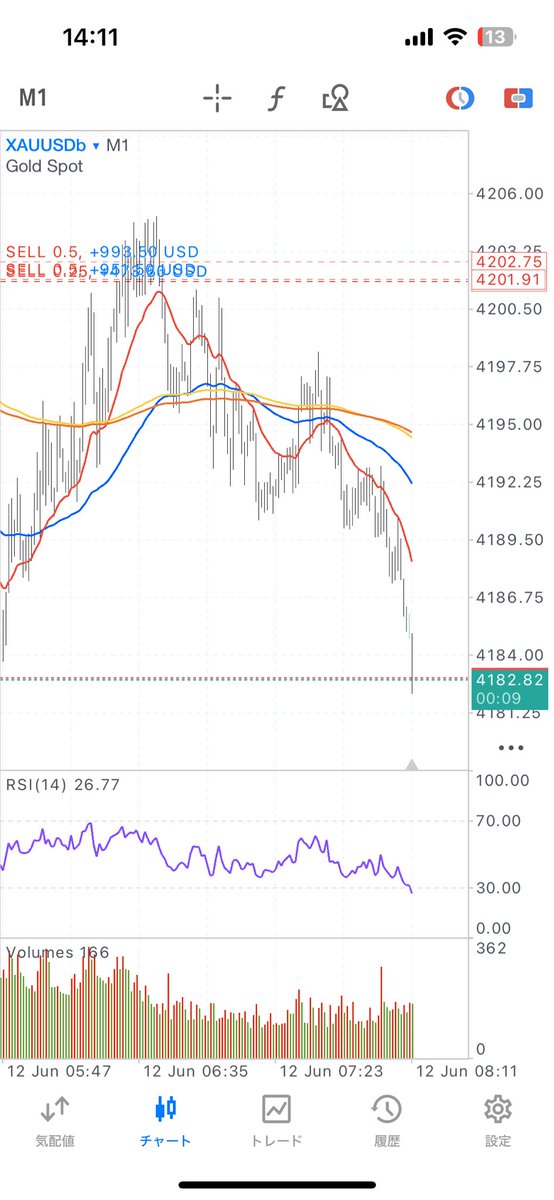Select the Volumes 166 indicator label
Viewport: 554px width, 1200px height.
point(58,952)
